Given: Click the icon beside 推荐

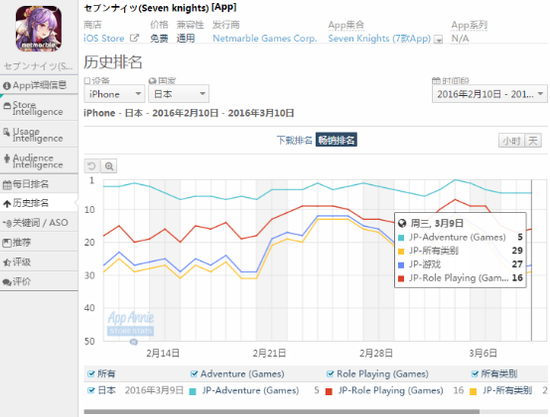Looking at the screenshot, I should pos(7,243).
